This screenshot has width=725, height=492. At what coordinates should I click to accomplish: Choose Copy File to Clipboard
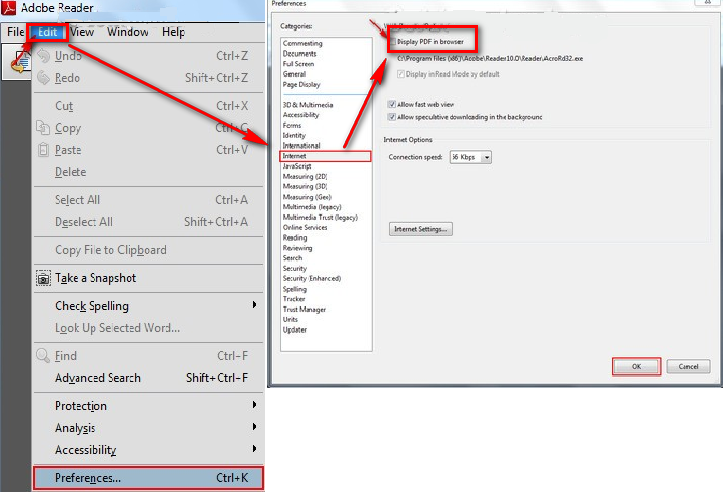click(x=148, y=250)
